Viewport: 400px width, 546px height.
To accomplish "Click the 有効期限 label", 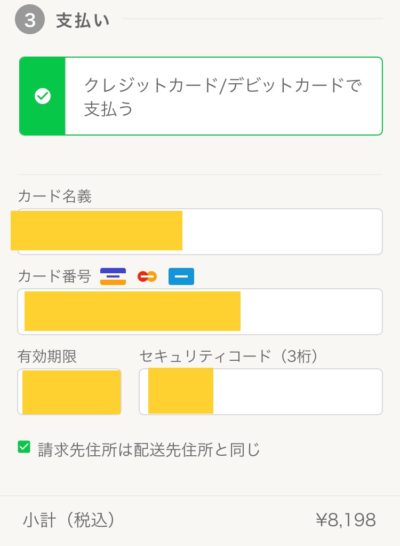I will tap(47, 356).
